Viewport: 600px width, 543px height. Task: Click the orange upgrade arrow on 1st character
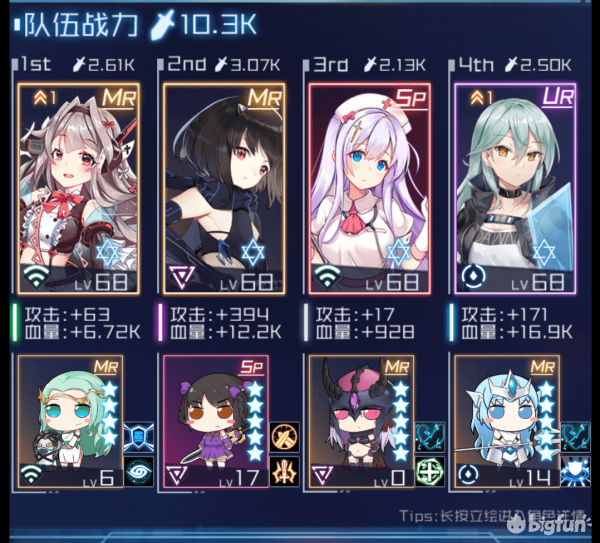[40, 98]
